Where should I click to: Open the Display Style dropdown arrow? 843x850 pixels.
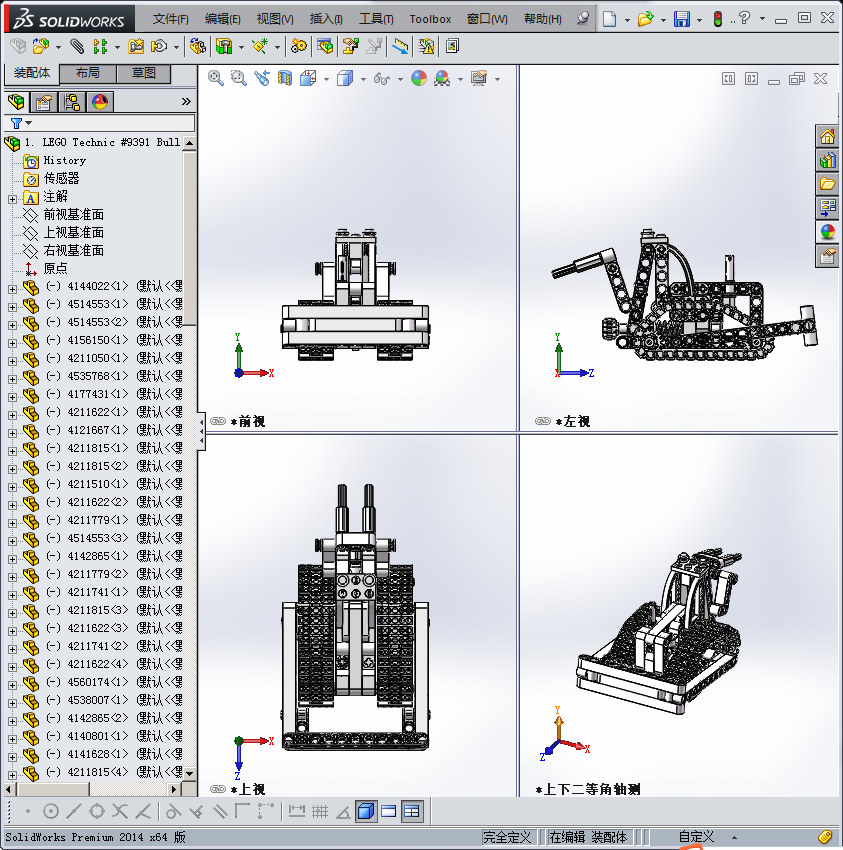pos(363,79)
